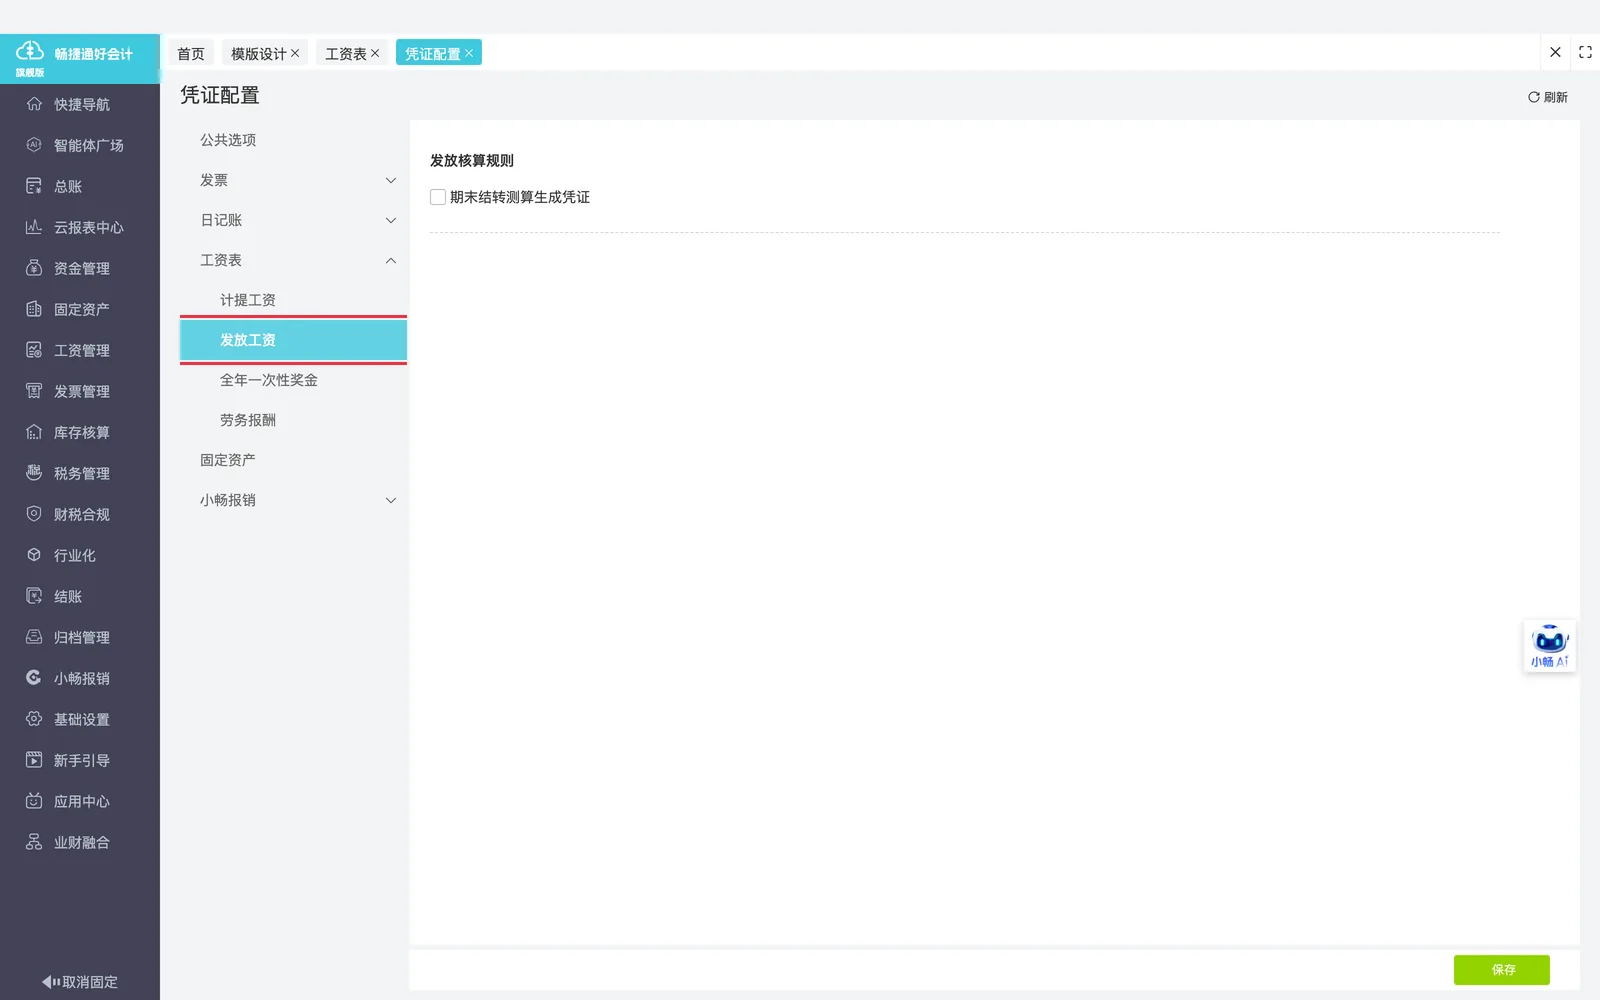Screen dimensions: 1600x1000
Task: Close the 模版设计 tab
Action: coord(295,53)
